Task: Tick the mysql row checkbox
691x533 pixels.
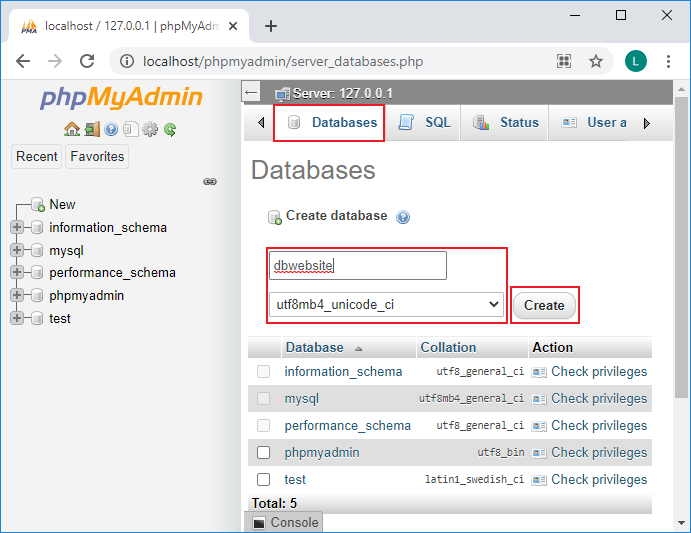Action: click(x=264, y=399)
